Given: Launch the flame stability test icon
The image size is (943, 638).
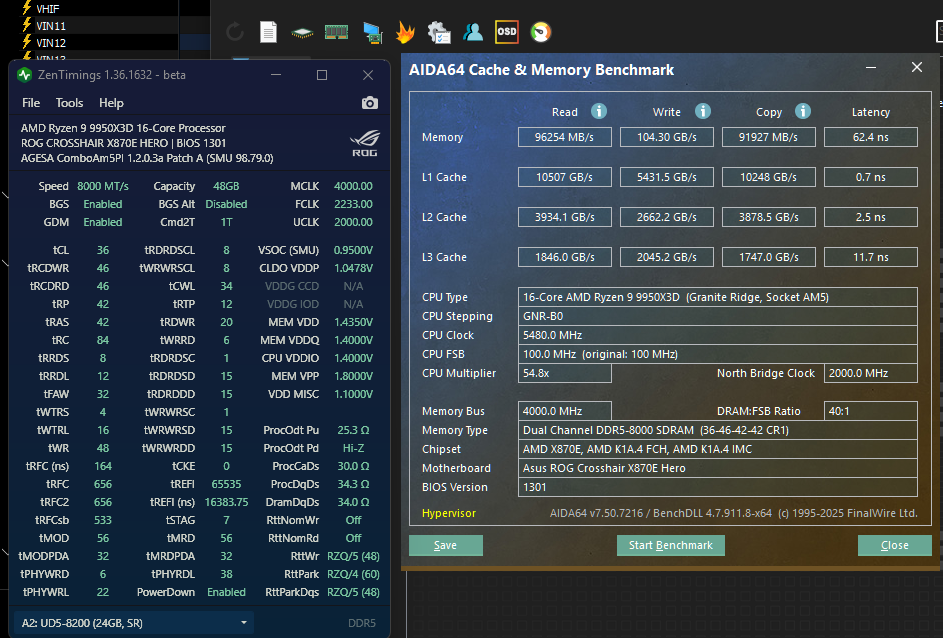Looking at the screenshot, I should tap(405, 32).
